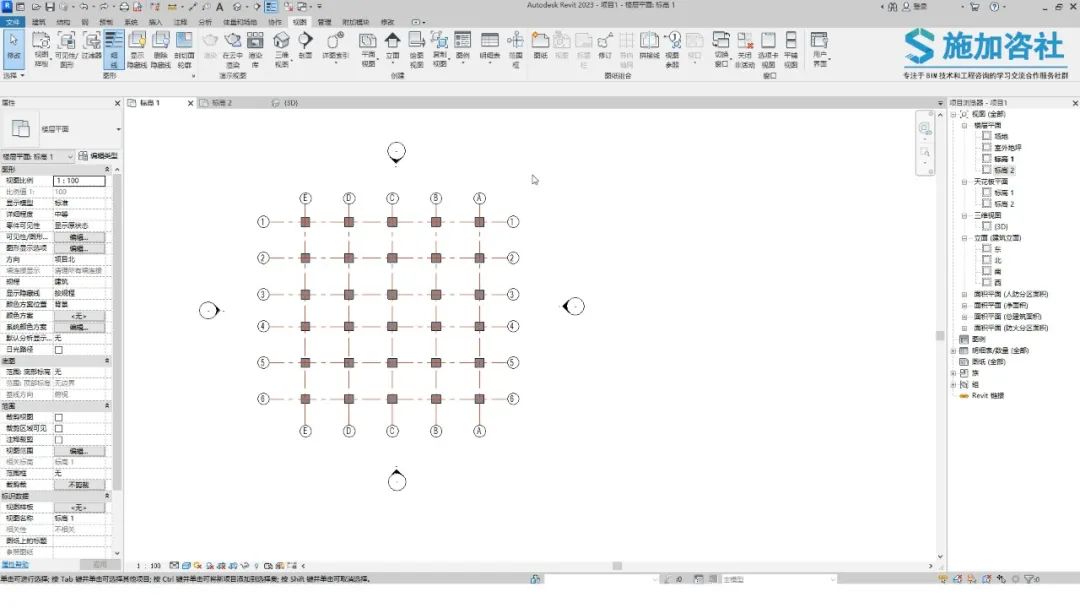Click the 平铺视图 (Tile Views) tool
This screenshot has height=608, width=1080.
point(791,48)
